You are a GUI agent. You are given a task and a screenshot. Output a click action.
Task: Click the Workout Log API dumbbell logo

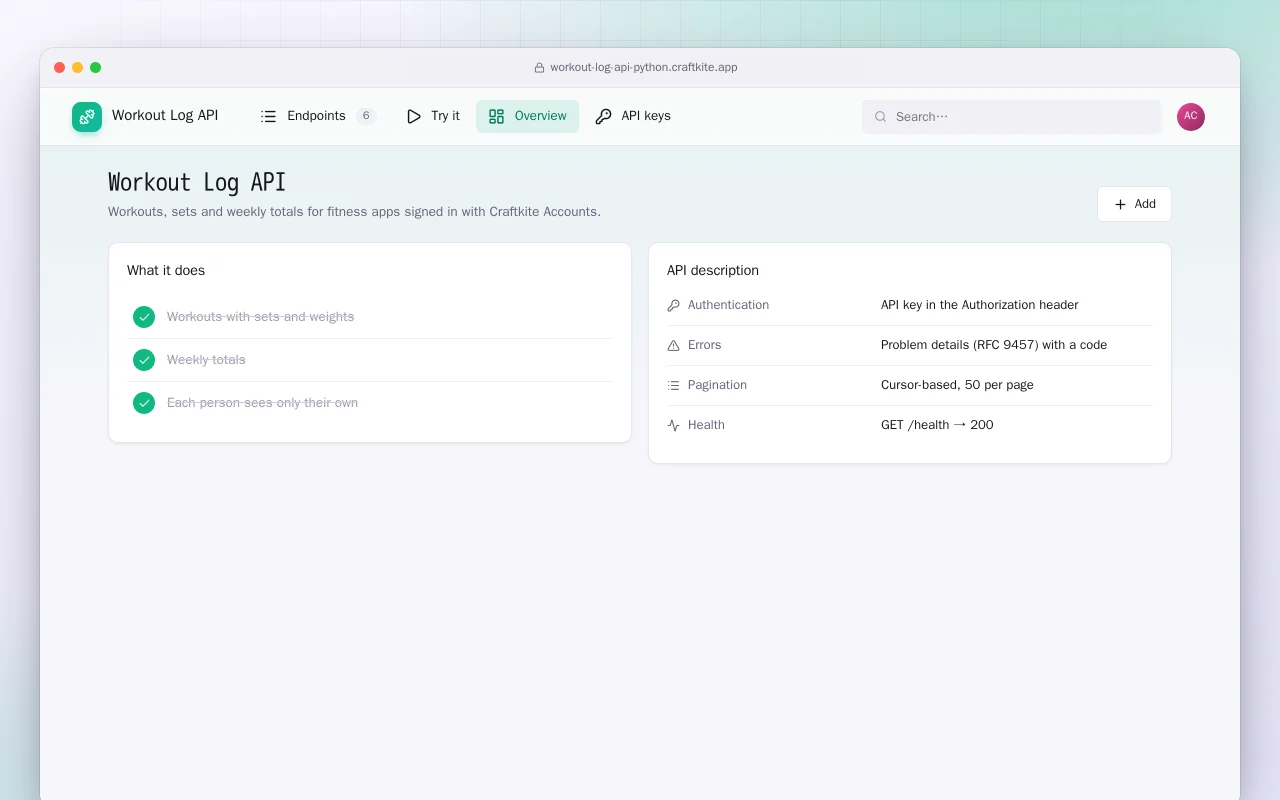[x=87, y=117]
